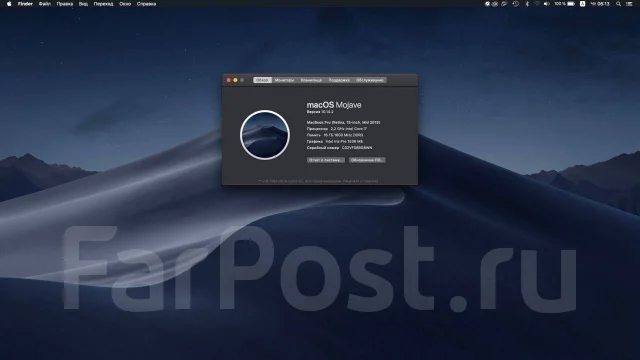Click the Процессор 2,2 GHz row
This screenshot has width=640, height=360.
(x=337, y=129)
